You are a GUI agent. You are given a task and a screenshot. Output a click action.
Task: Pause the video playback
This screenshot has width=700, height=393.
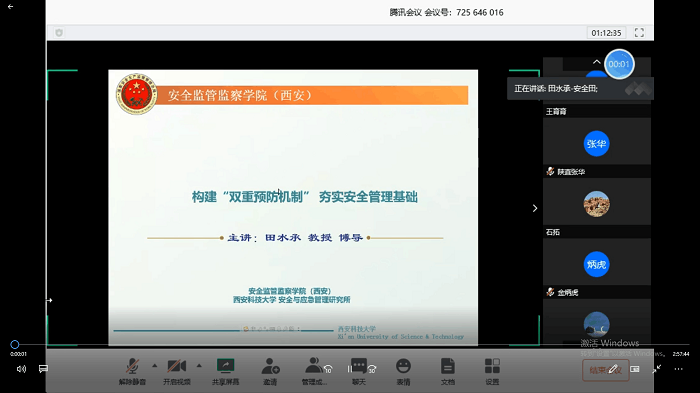click(350, 369)
